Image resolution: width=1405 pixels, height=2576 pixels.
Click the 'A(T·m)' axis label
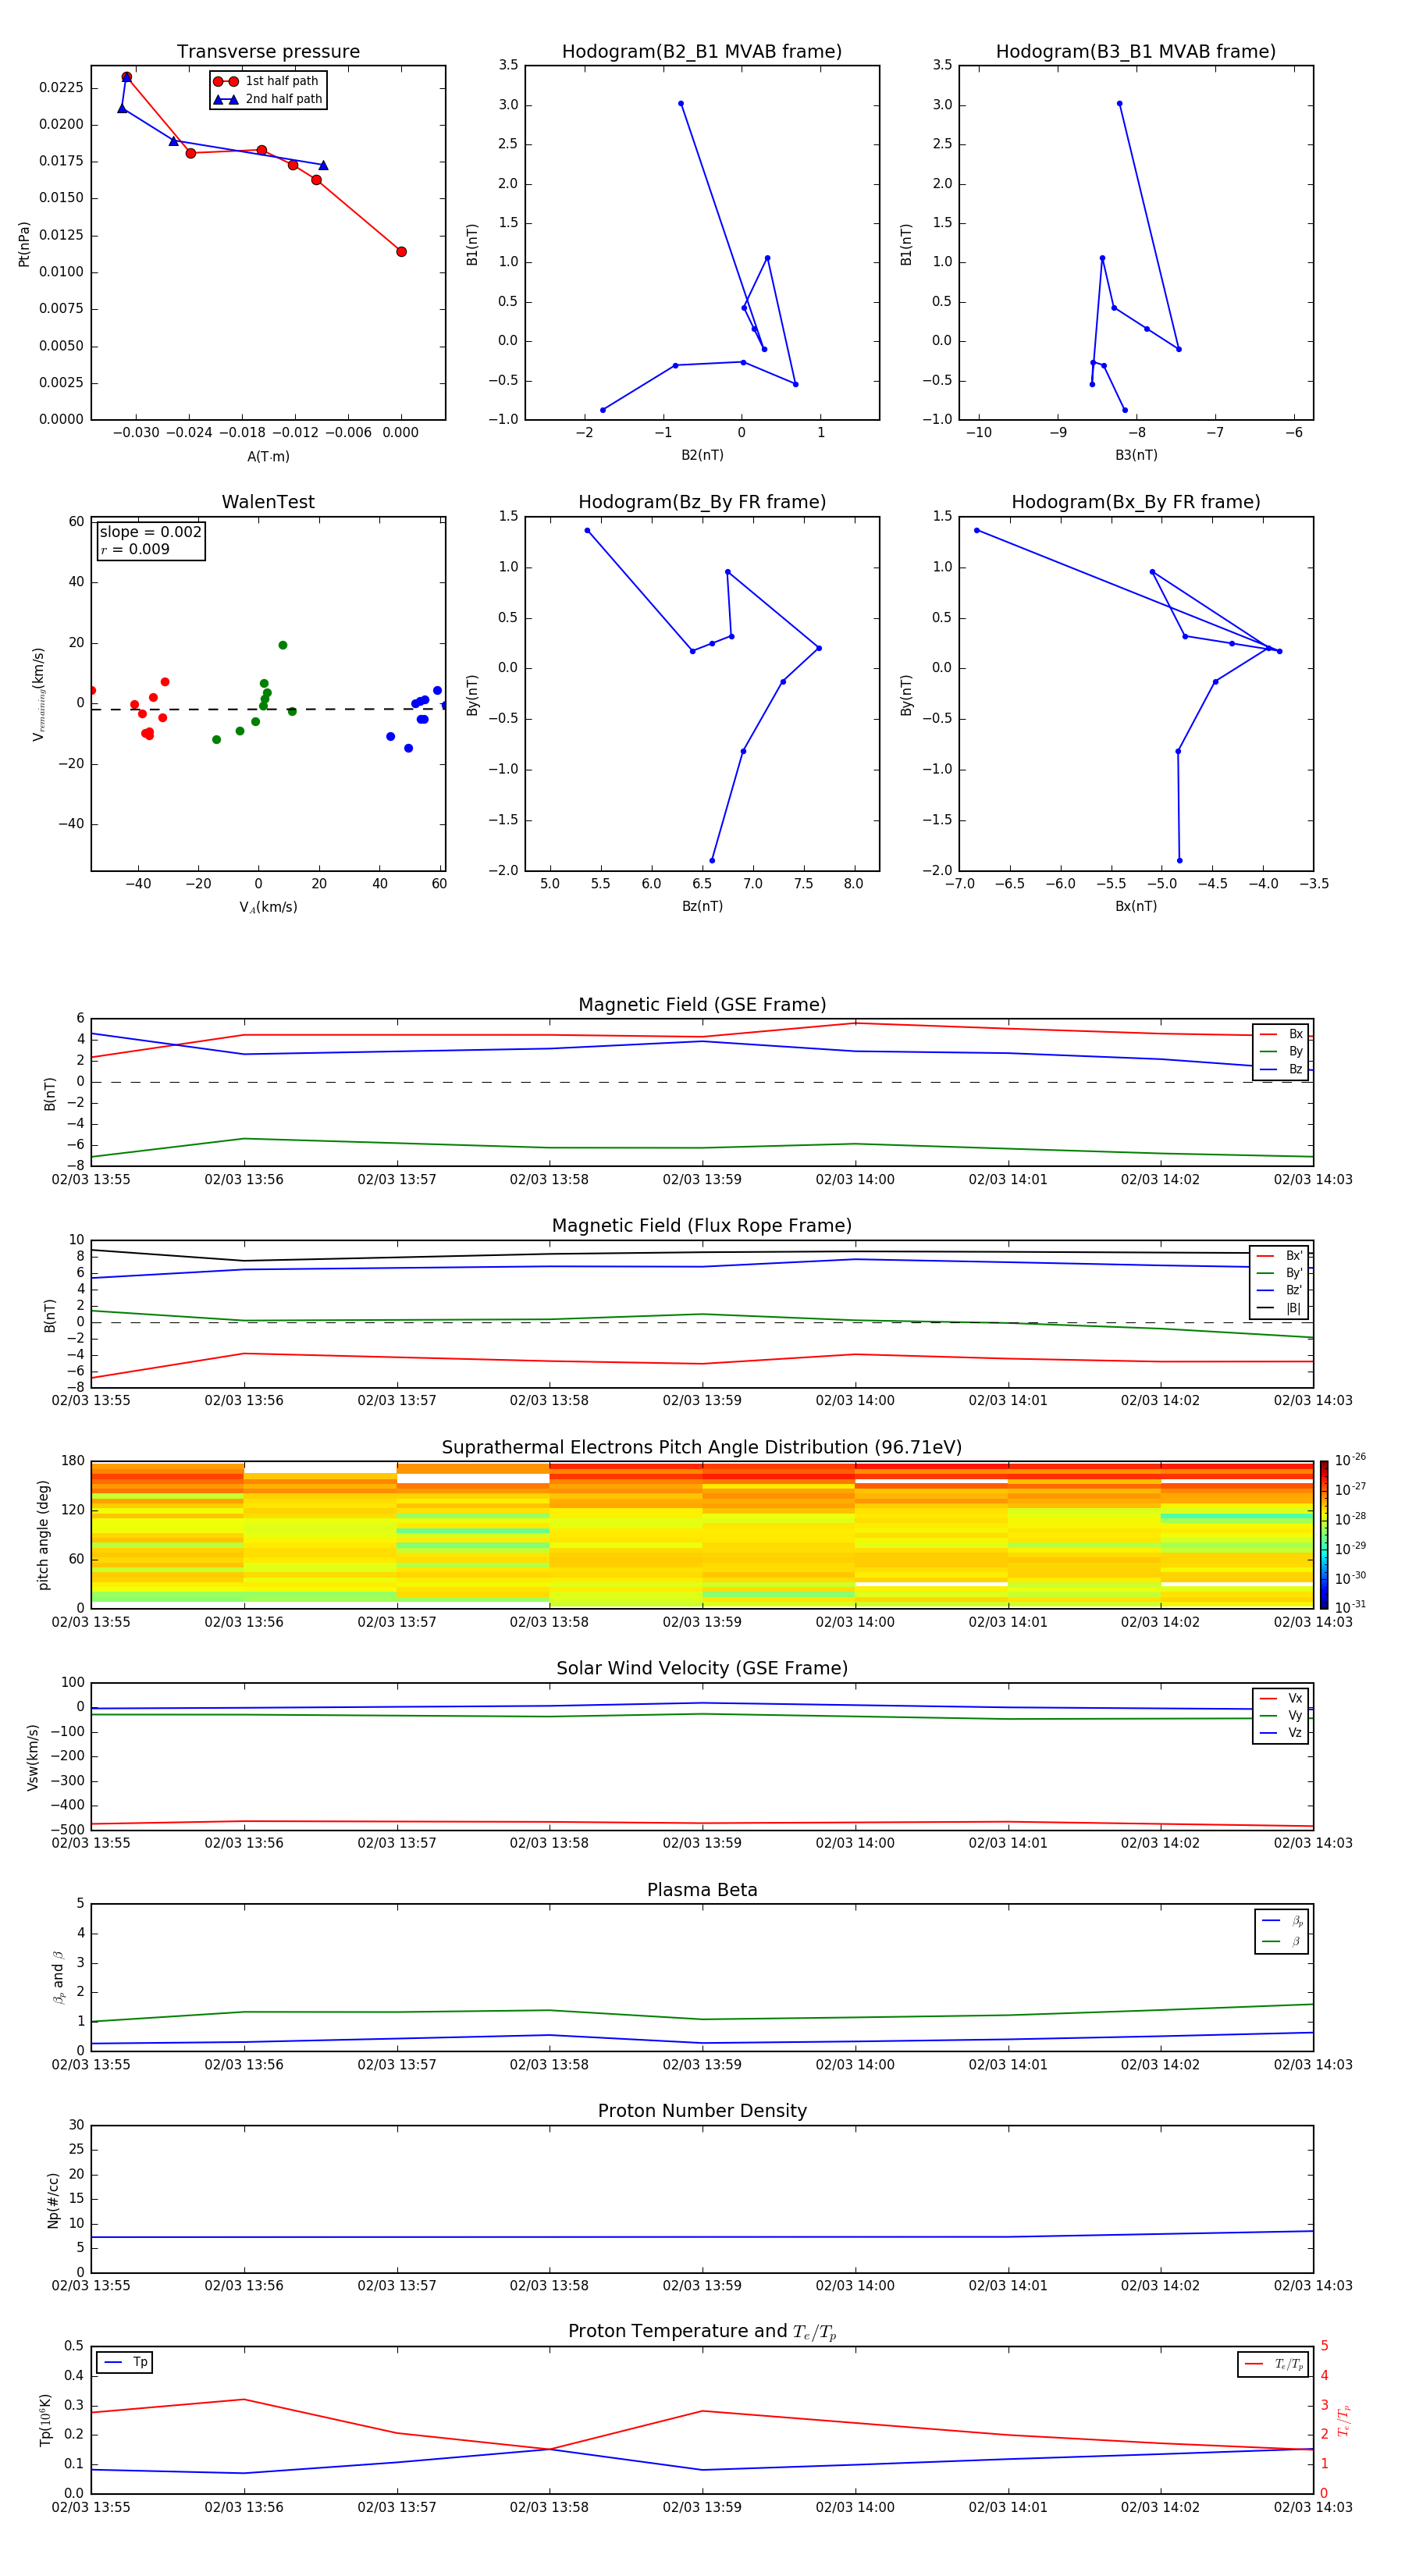(268, 456)
